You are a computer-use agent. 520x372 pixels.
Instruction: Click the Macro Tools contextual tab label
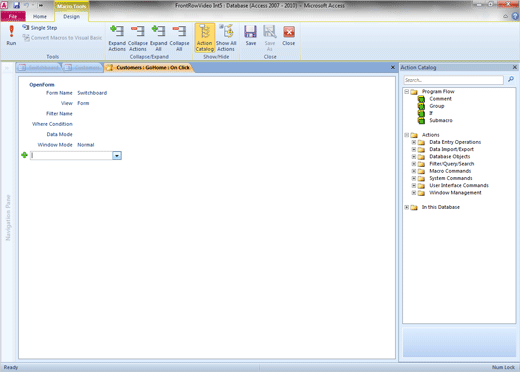point(71,6)
